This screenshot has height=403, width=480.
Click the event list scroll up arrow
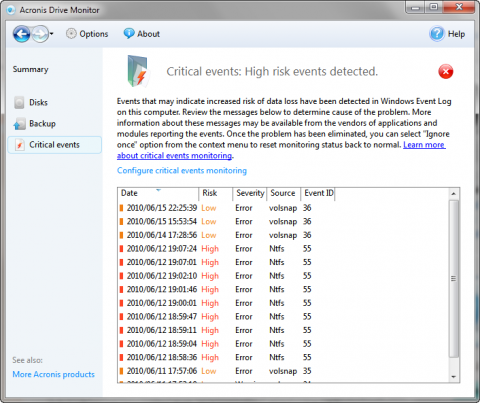(453, 194)
